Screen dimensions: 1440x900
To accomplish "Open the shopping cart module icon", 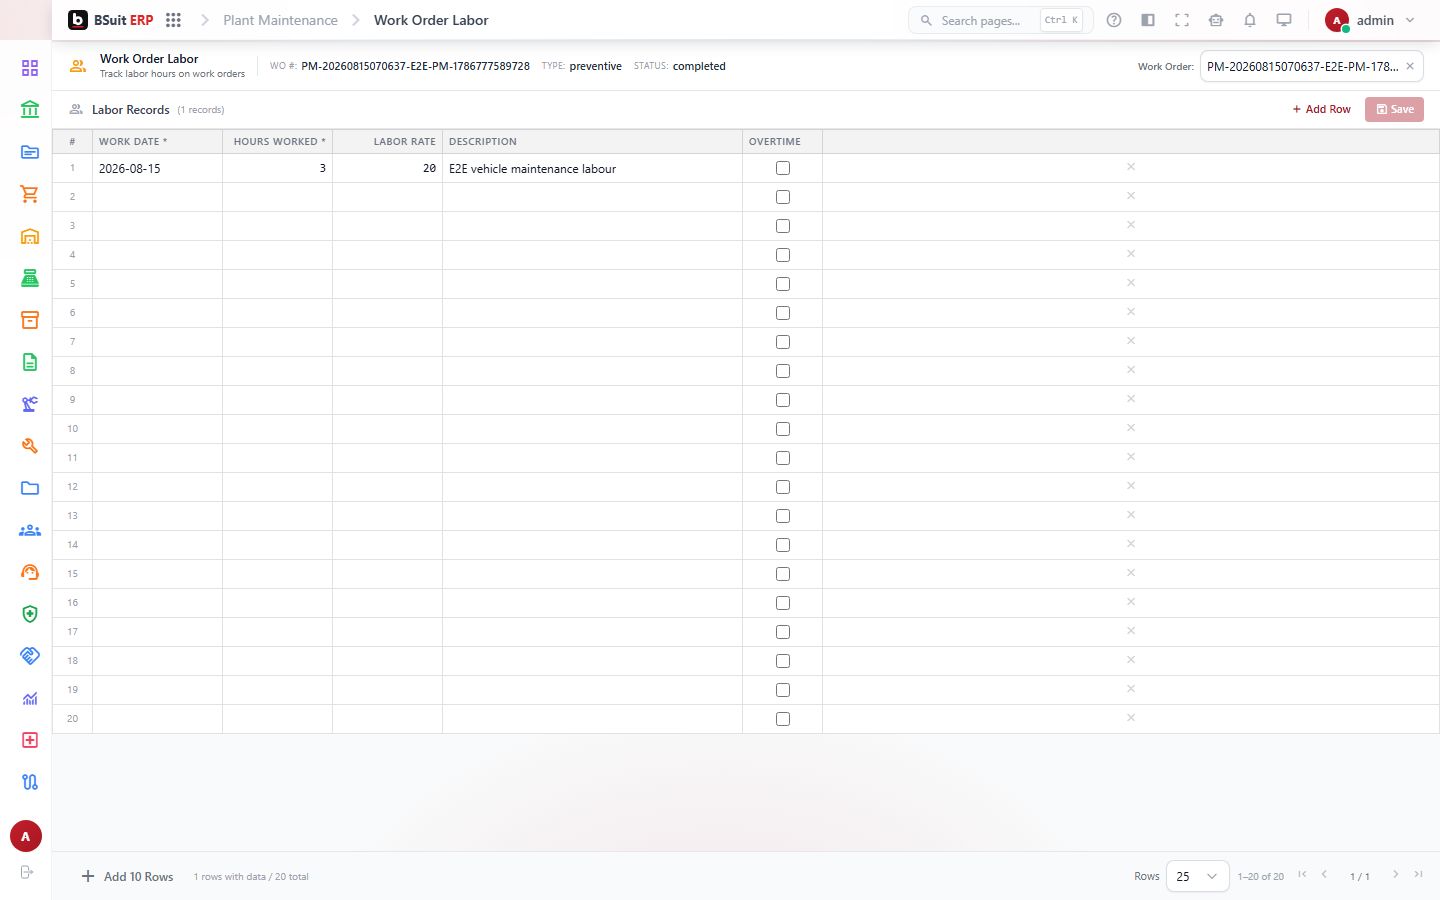I will [x=30, y=194].
